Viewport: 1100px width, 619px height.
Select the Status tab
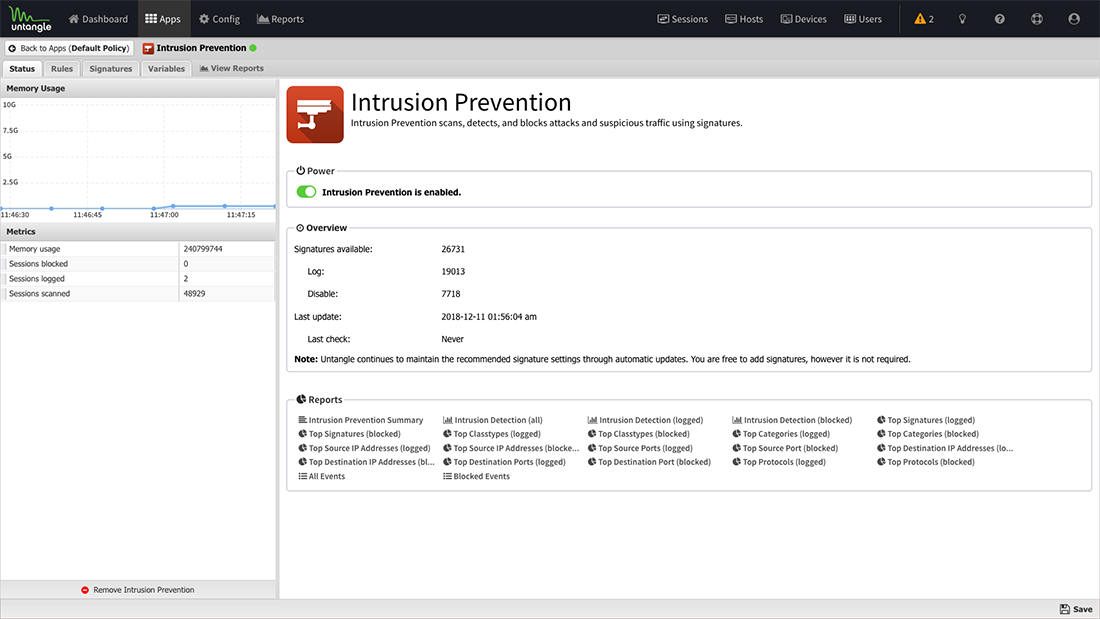[x=22, y=69]
